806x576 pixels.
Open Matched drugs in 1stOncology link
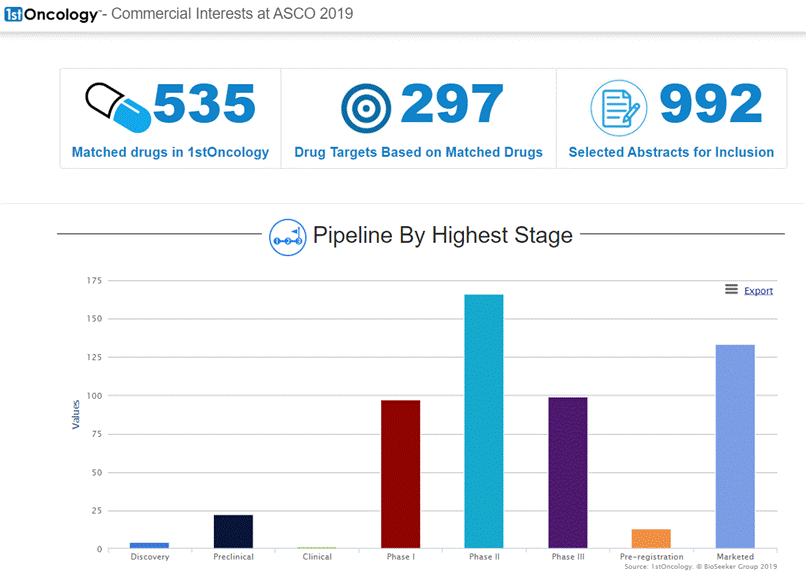[170, 153]
